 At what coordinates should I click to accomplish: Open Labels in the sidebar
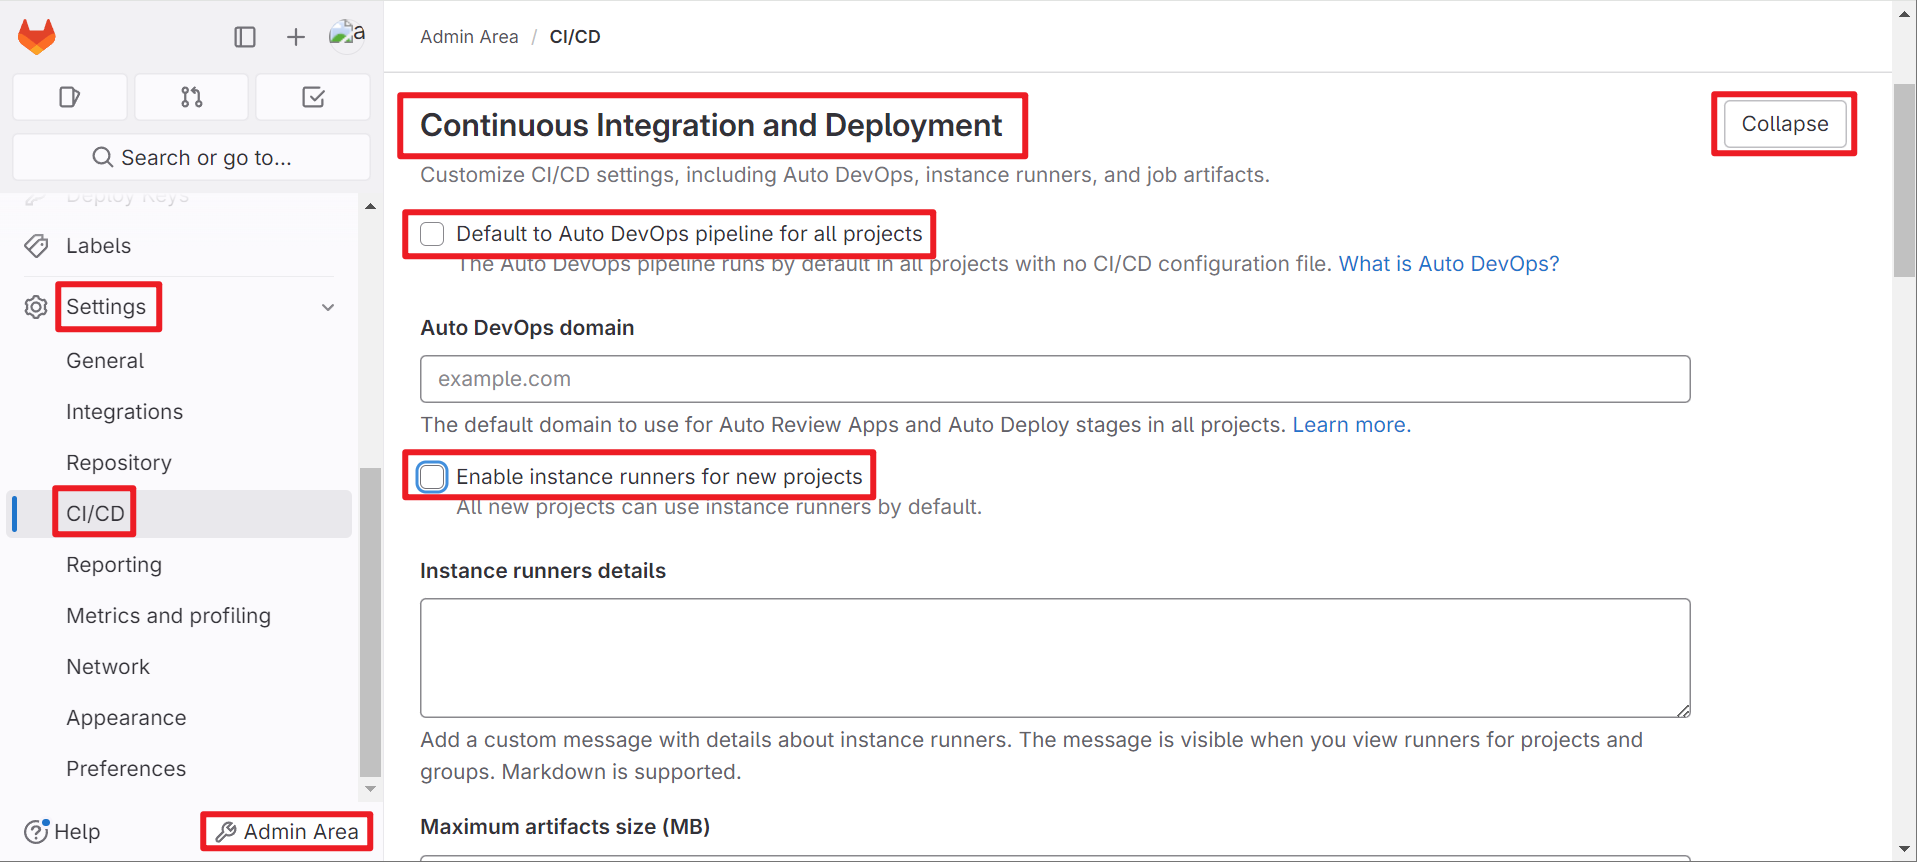[x=98, y=246]
